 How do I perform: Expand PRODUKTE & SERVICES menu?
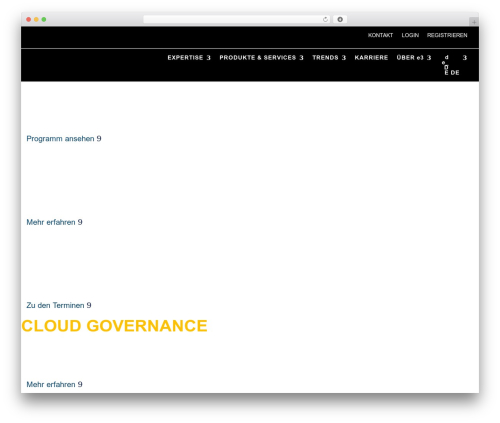[x=261, y=58]
